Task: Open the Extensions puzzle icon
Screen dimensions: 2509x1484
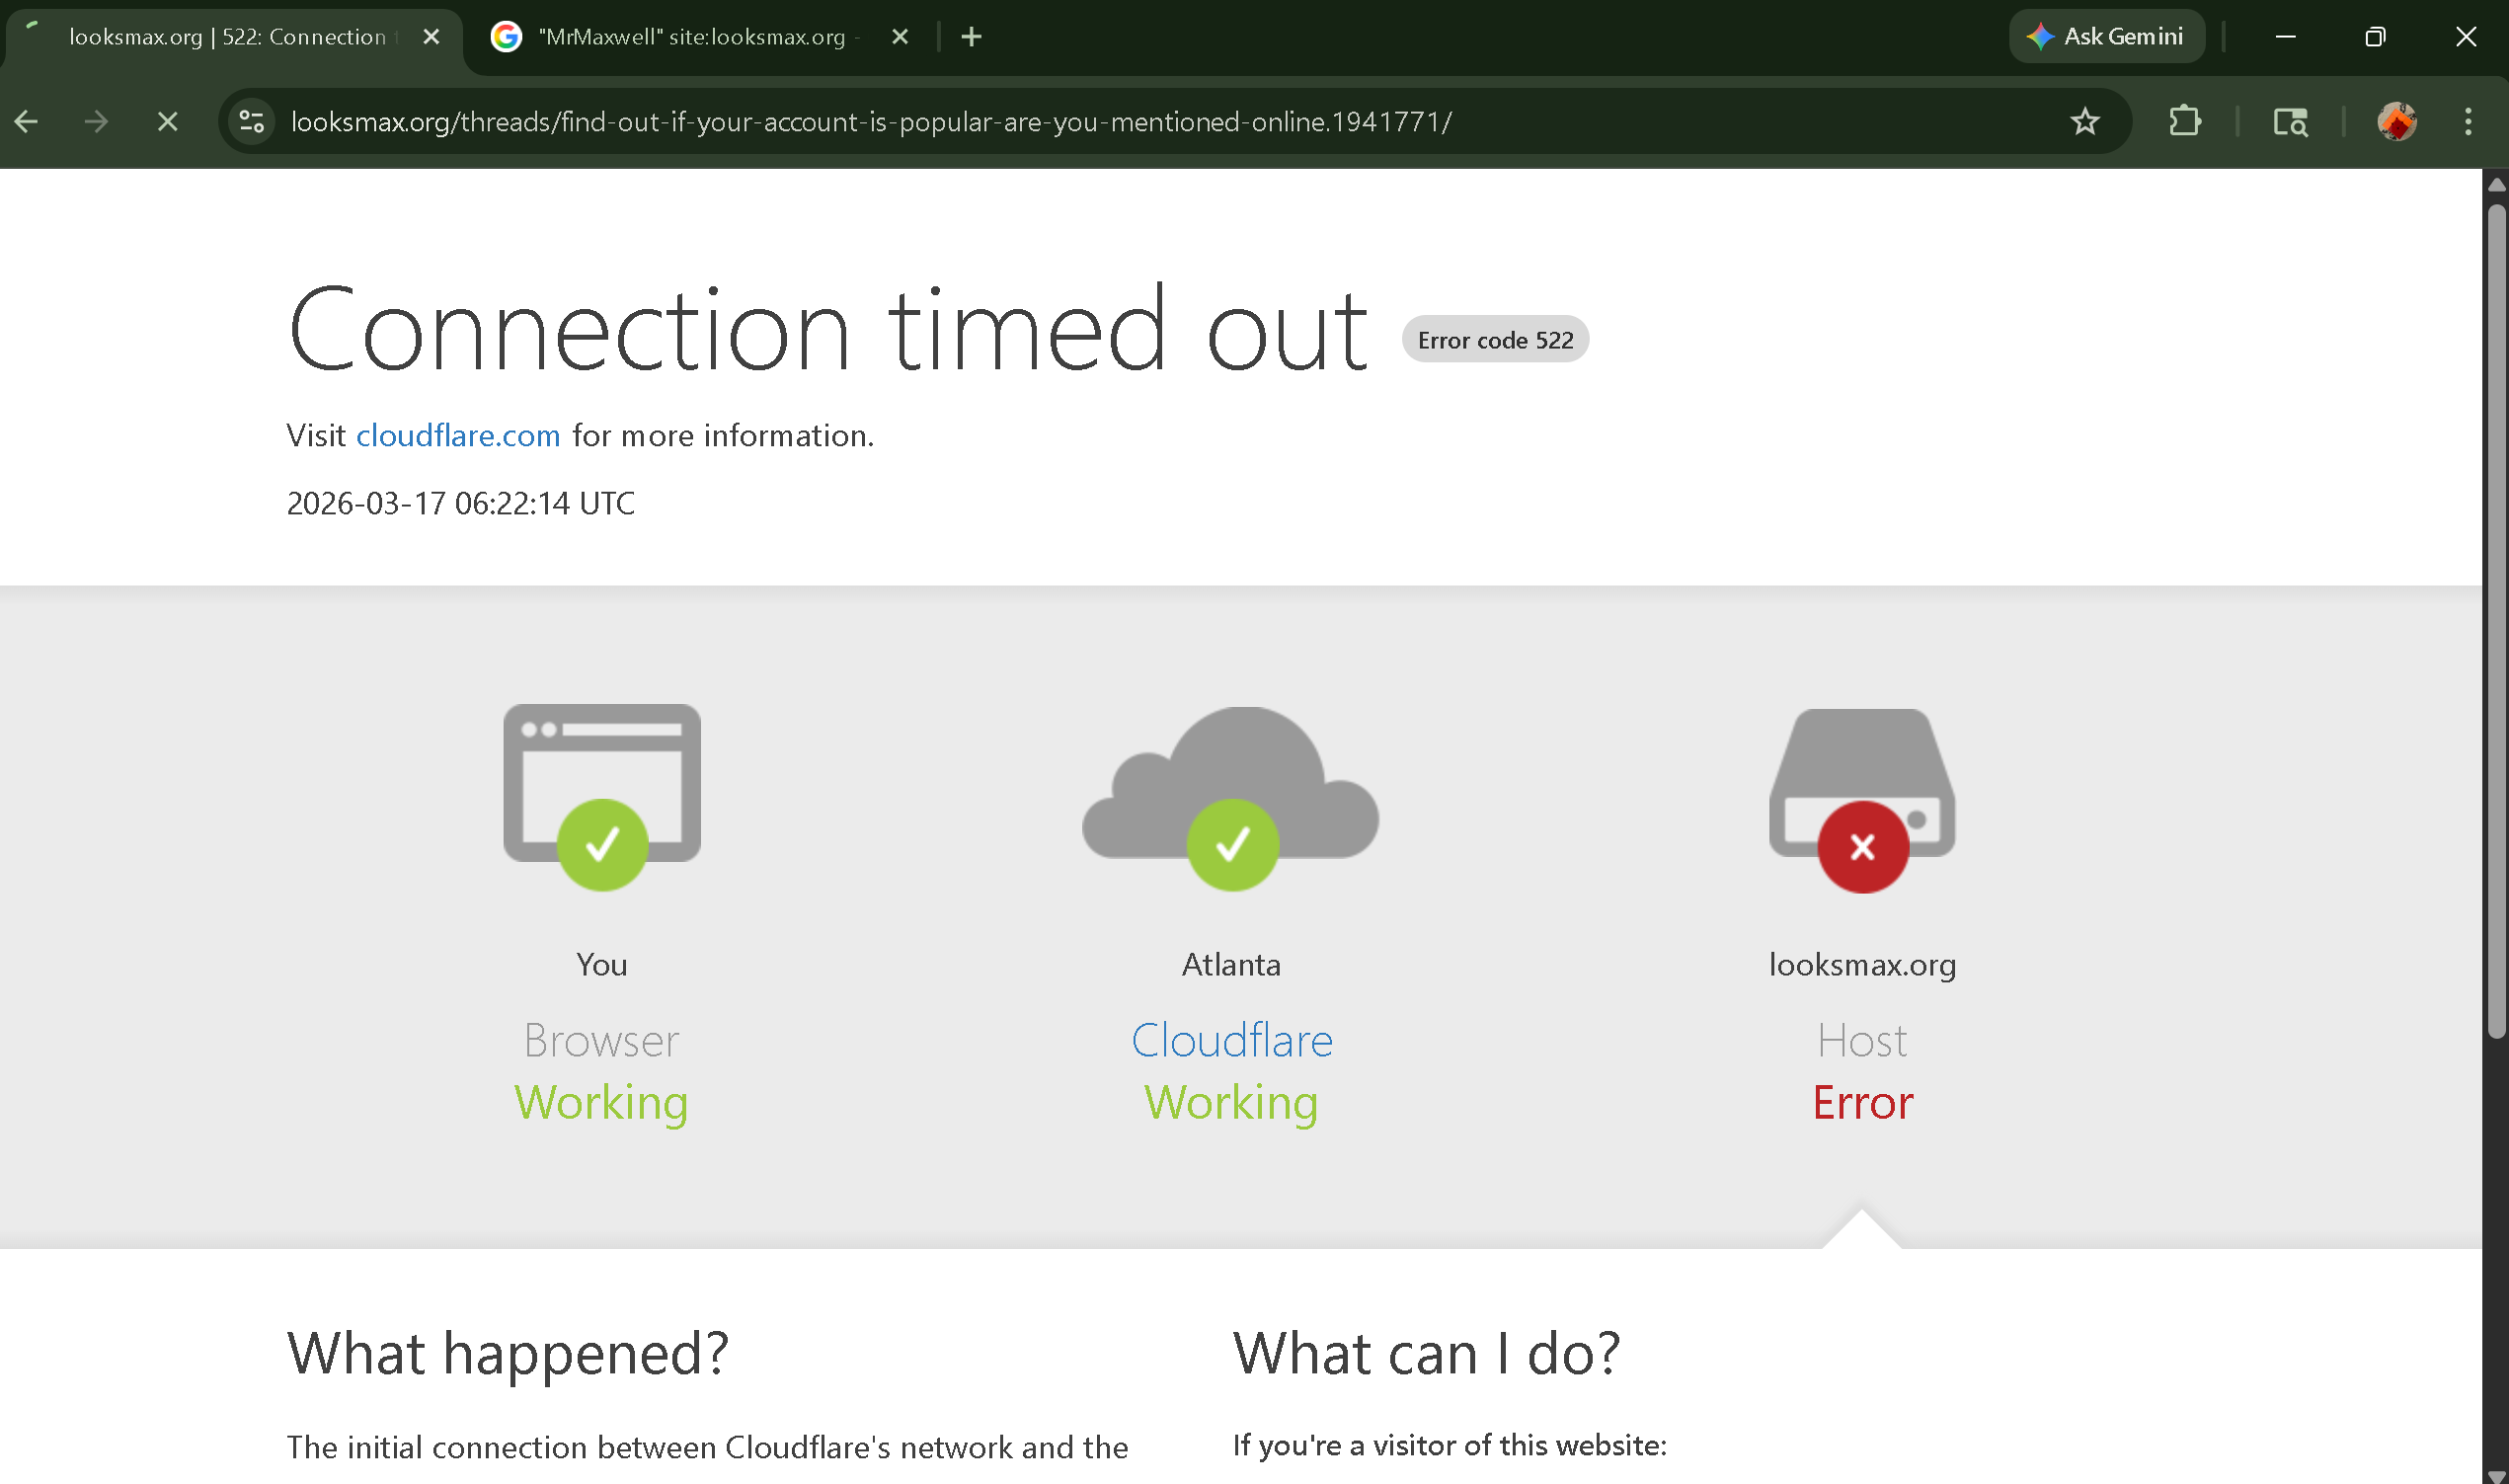Action: [2185, 122]
